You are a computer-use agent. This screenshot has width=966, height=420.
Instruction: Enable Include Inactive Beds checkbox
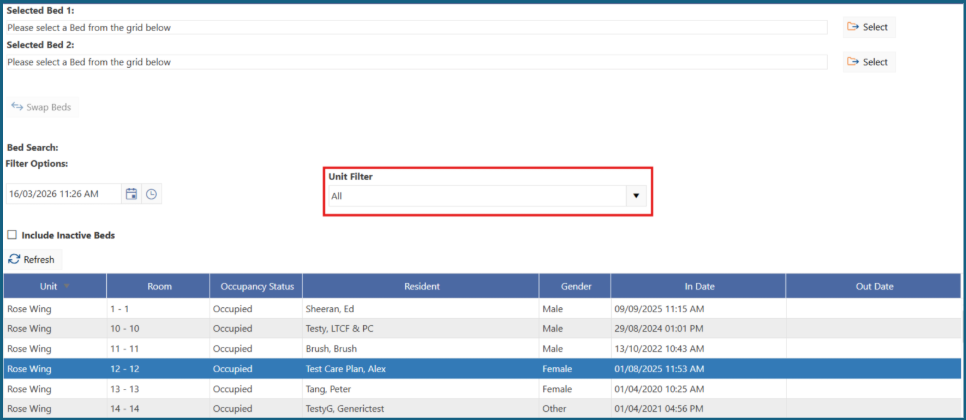pyautogui.click(x=12, y=235)
